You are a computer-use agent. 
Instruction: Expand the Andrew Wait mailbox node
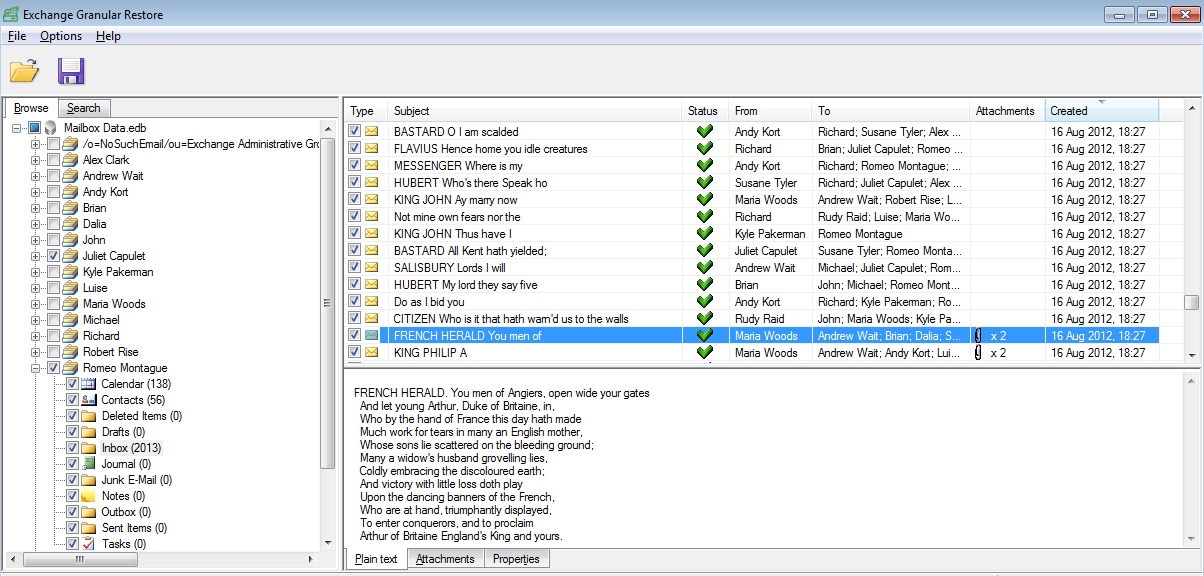click(x=36, y=176)
